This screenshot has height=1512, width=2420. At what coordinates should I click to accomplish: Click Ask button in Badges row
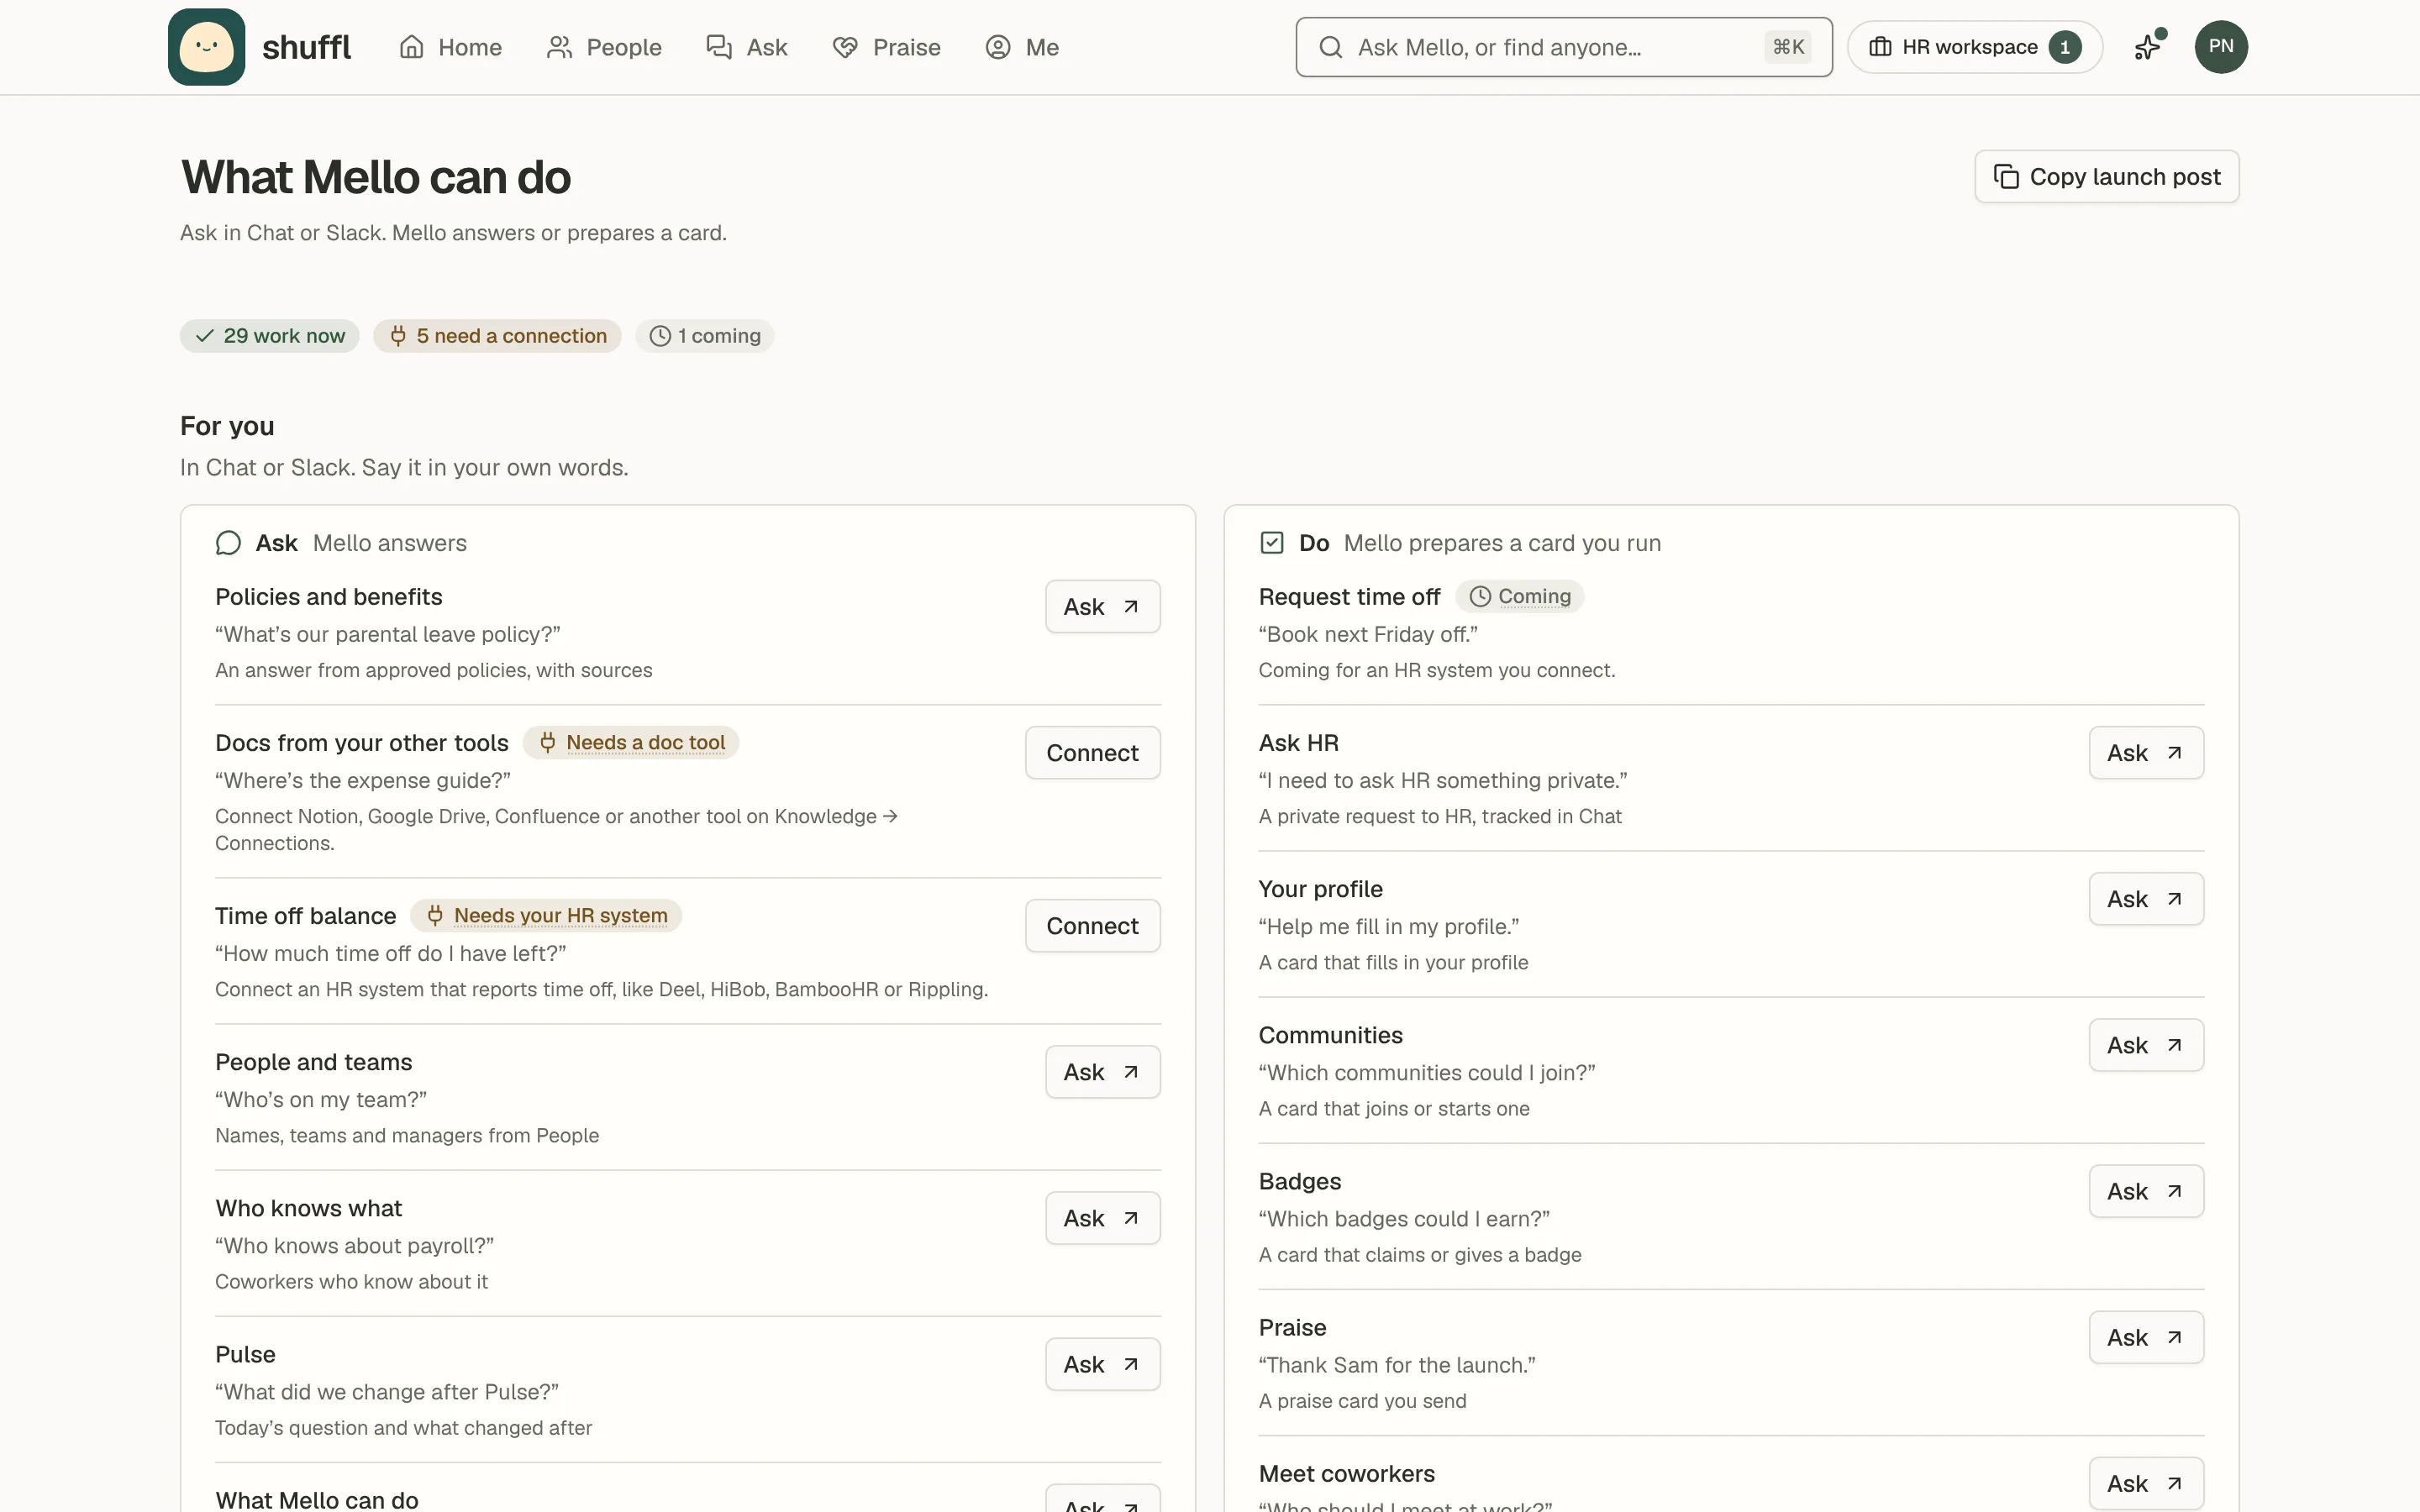point(2146,1191)
